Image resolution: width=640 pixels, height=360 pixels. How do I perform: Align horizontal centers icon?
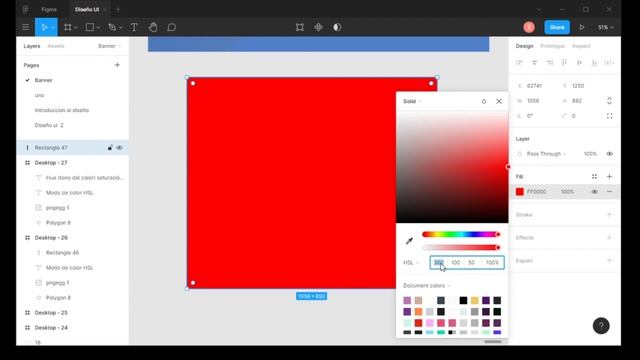534,62
